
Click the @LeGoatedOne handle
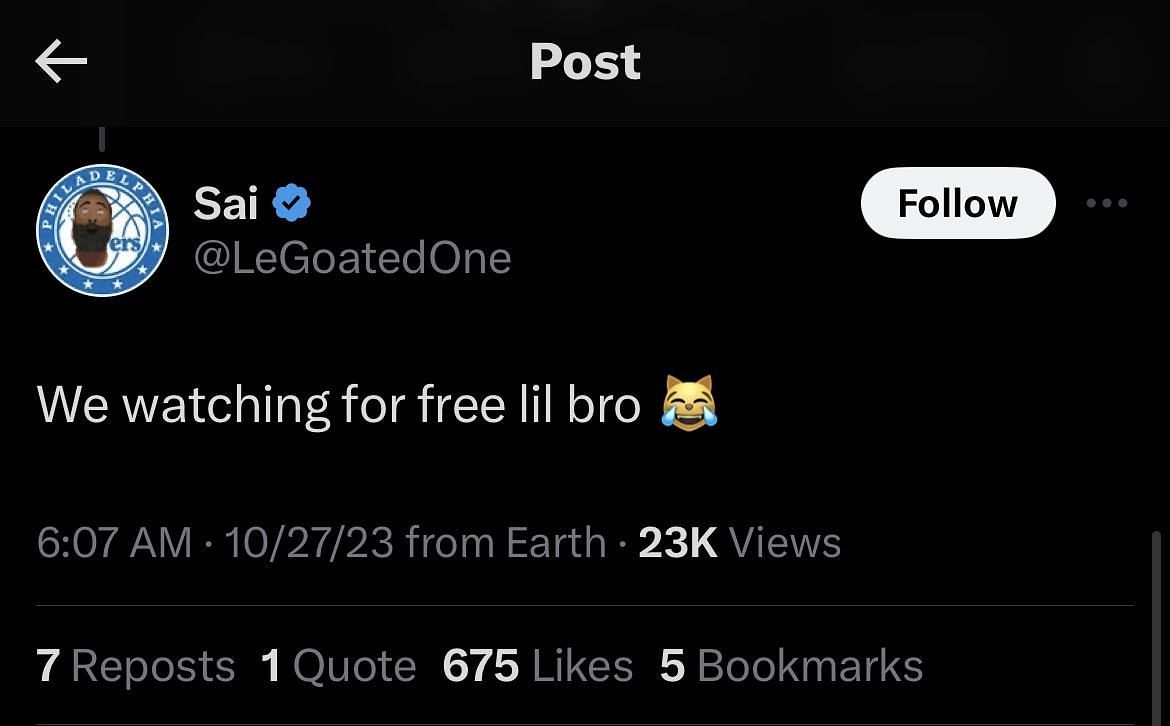point(352,258)
